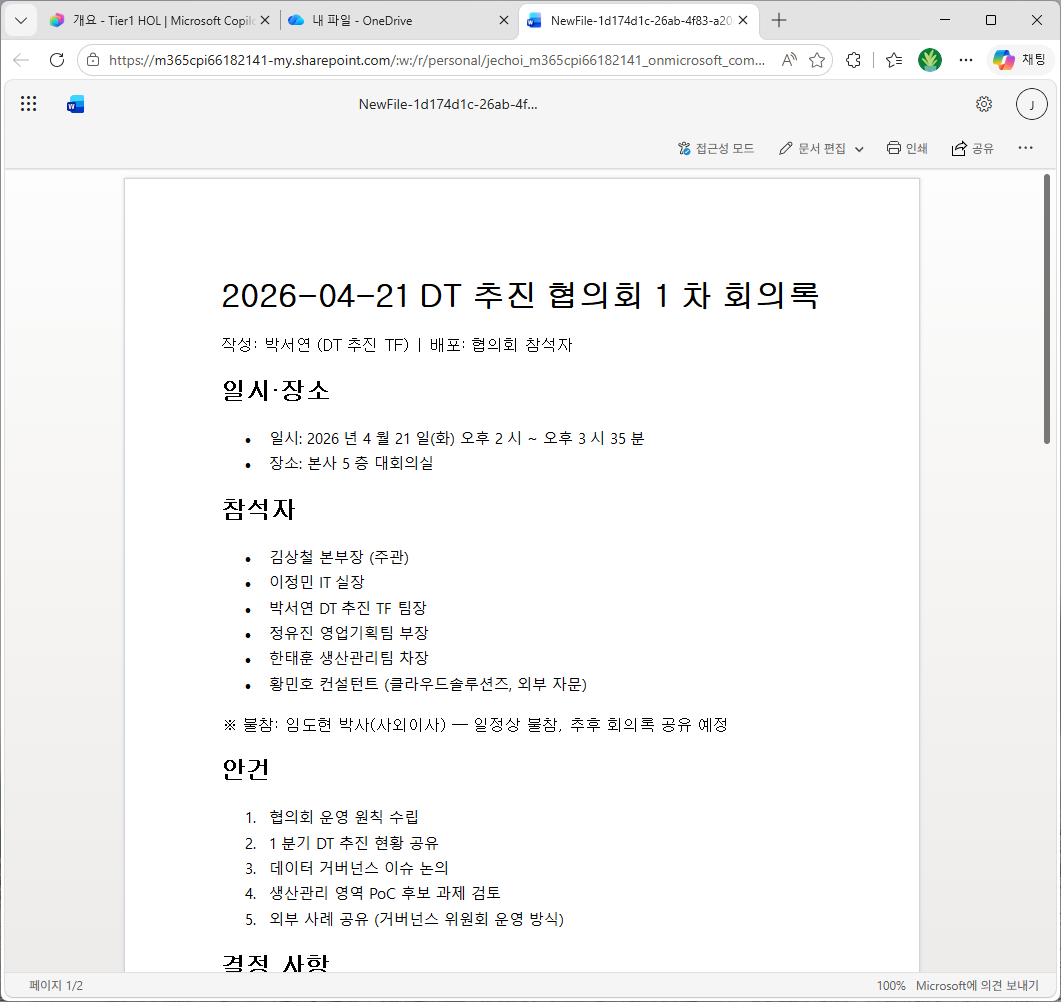Close the Copilot Tier1 HOL tab
The image size is (1061, 1002).
coord(265,21)
